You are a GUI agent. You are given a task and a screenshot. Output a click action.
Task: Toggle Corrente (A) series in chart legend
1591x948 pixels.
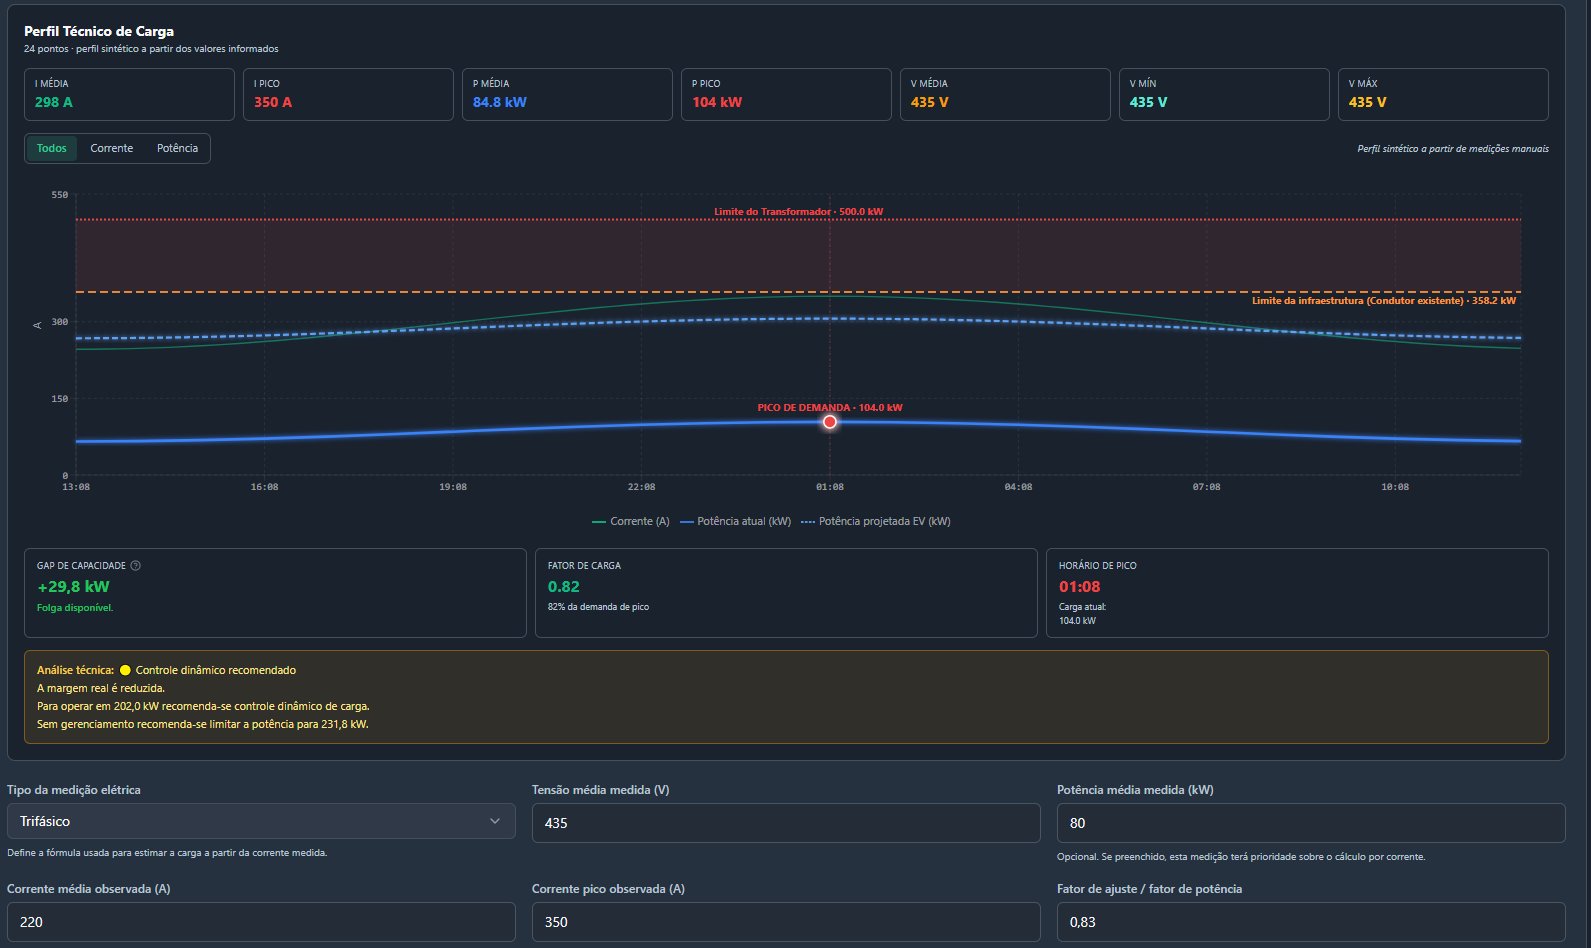tap(631, 522)
